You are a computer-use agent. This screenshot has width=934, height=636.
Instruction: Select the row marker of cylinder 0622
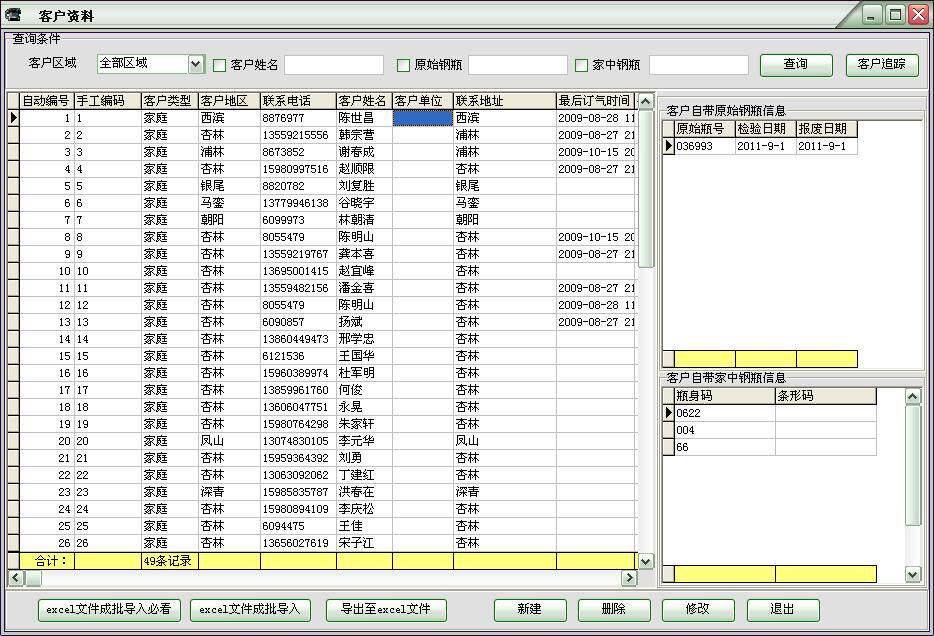pyautogui.click(x=668, y=413)
